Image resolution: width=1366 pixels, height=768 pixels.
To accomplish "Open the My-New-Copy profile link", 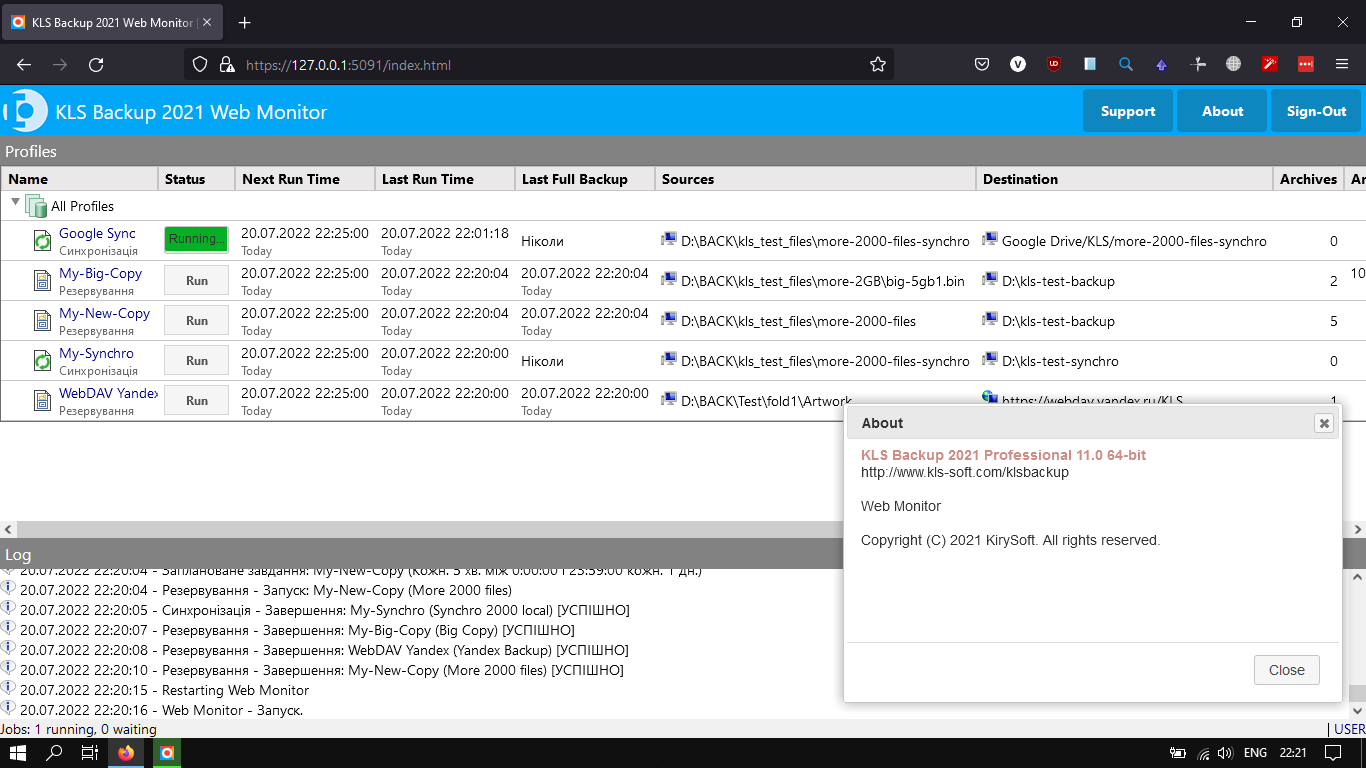I will (104, 313).
